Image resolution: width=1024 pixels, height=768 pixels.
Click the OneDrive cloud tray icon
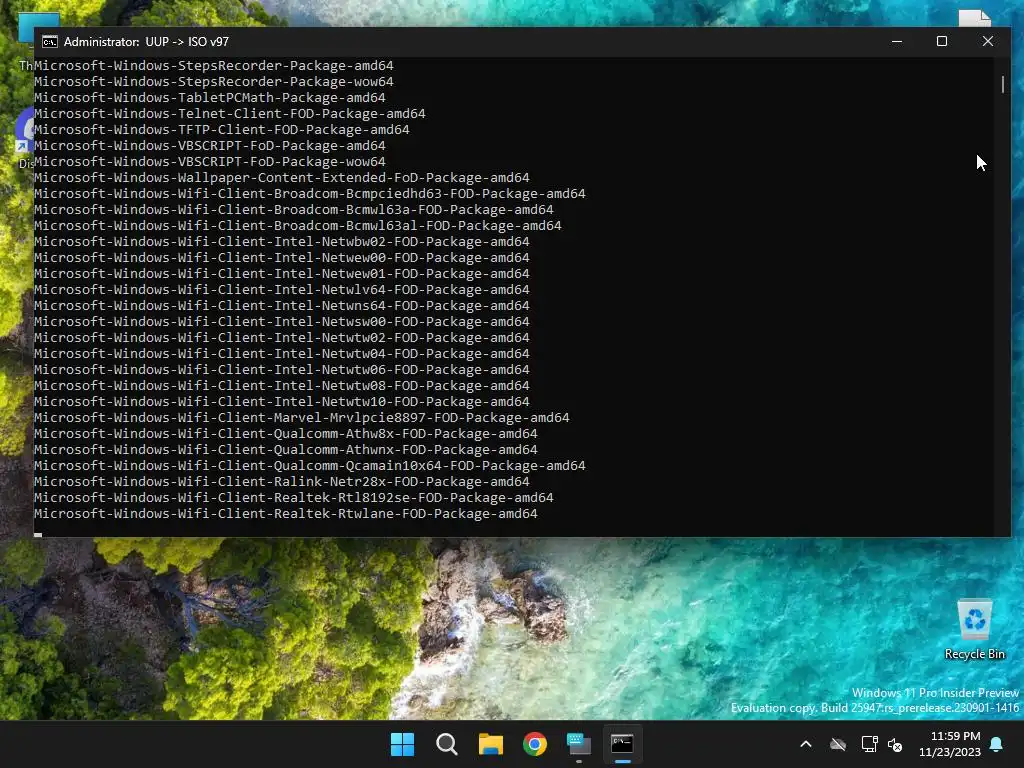tap(838, 744)
